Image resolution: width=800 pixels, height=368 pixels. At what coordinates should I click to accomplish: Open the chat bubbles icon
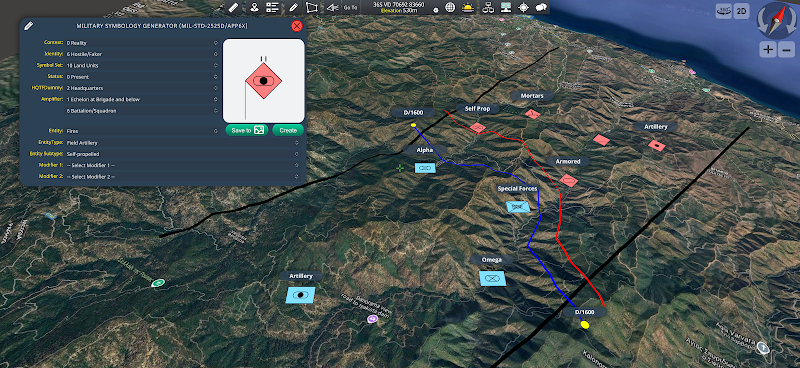(x=541, y=7)
